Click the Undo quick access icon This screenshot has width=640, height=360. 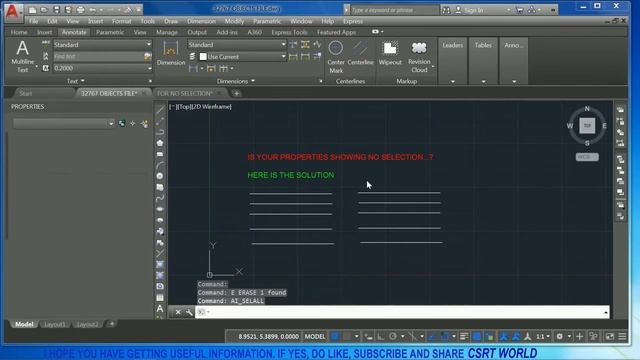(x=93, y=10)
